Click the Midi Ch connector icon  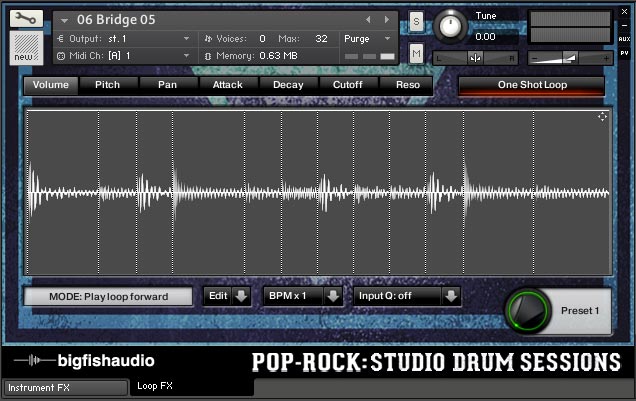click(61, 56)
